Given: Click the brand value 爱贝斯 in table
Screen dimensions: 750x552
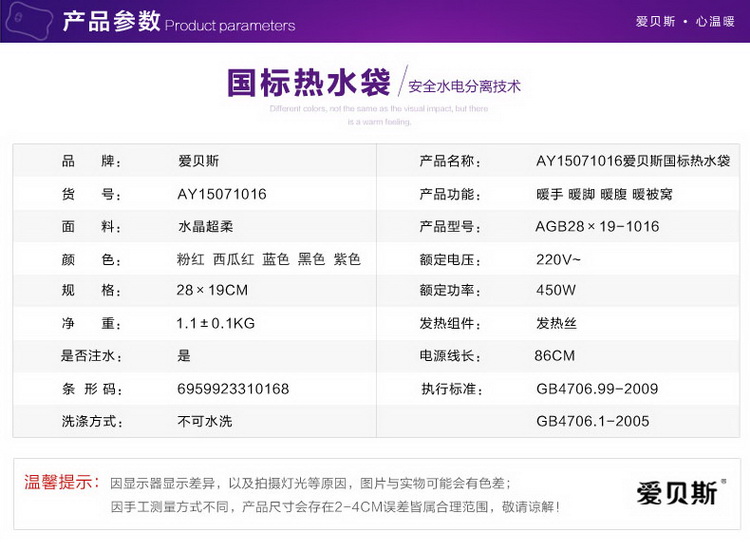Looking at the screenshot, I should (x=199, y=161).
